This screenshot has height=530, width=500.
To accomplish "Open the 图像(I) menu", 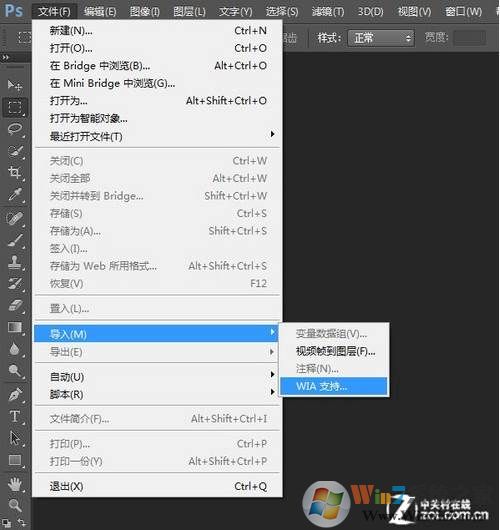I will (x=145, y=12).
